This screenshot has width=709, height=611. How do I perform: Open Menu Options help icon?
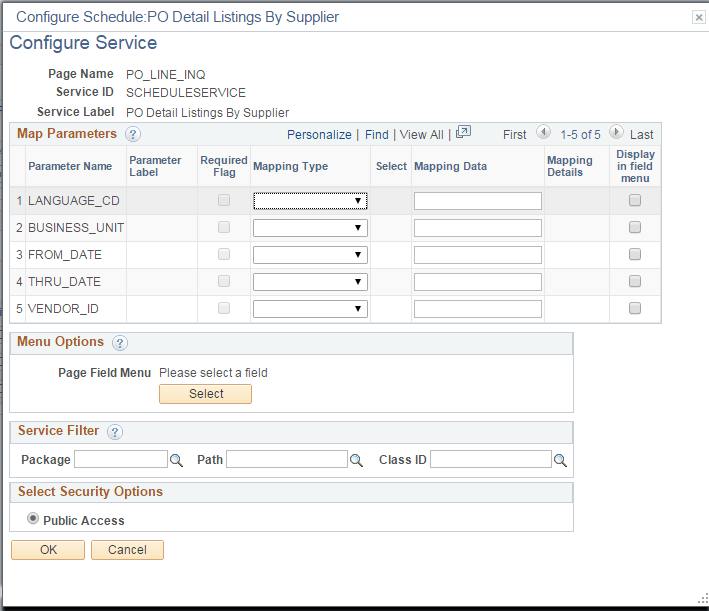[x=120, y=343]
